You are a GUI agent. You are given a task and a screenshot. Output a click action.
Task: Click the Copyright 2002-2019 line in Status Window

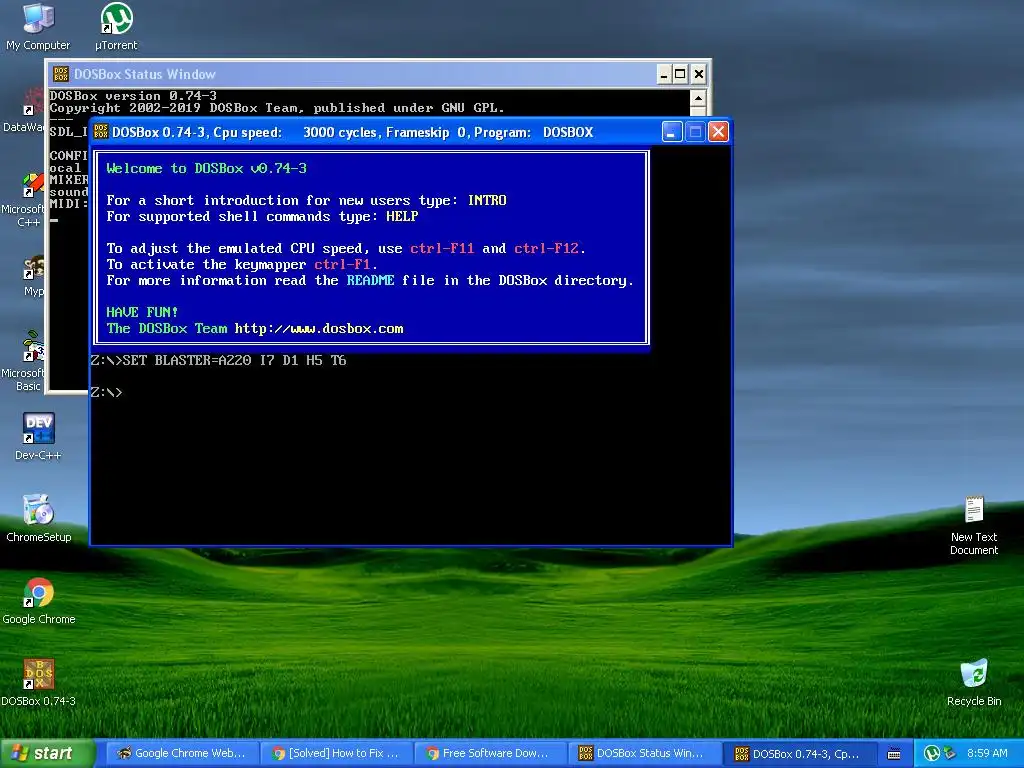[277, 108]
